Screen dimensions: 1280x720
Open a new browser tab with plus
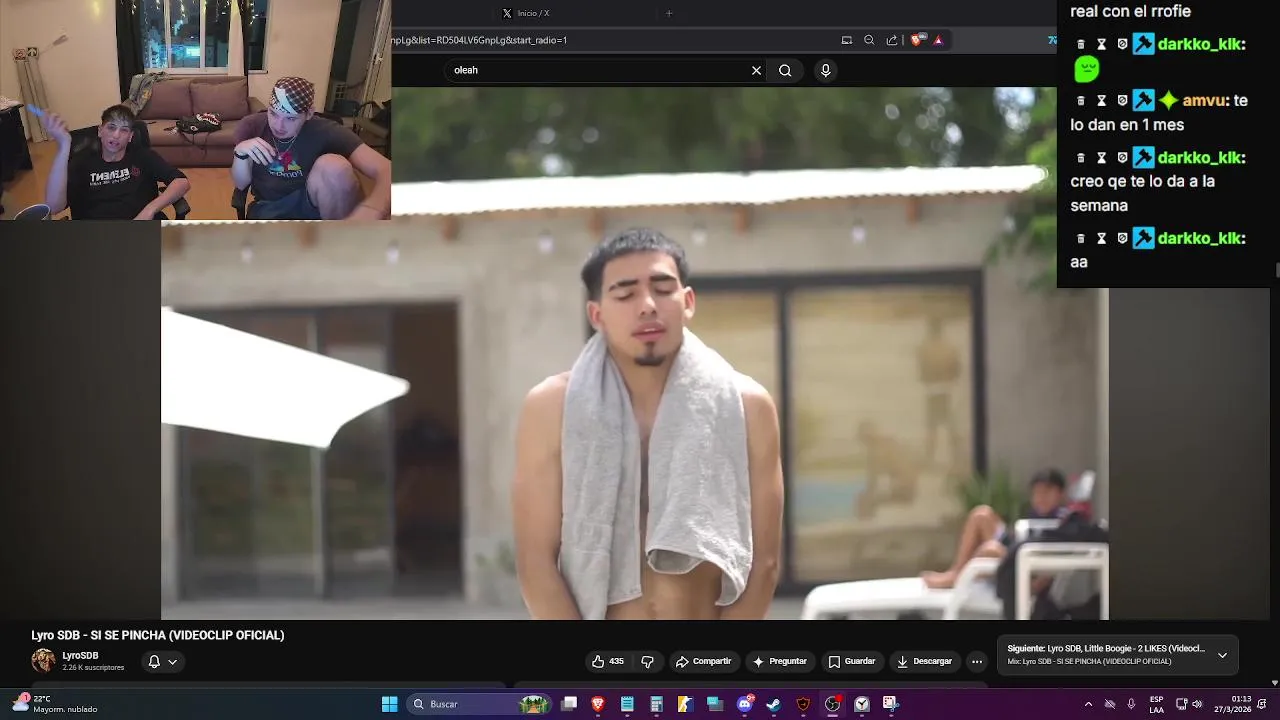[x=669, y=13]
